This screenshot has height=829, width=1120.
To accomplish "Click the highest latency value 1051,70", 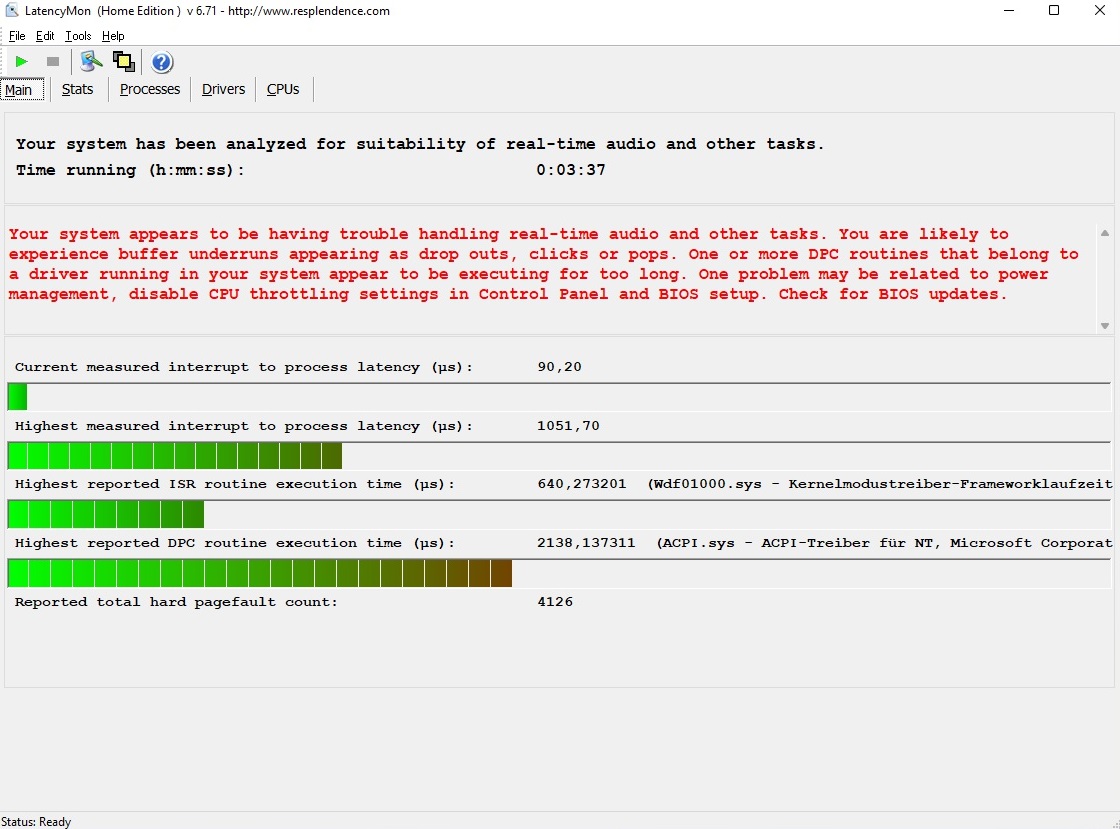I will [x=568, y=426].
